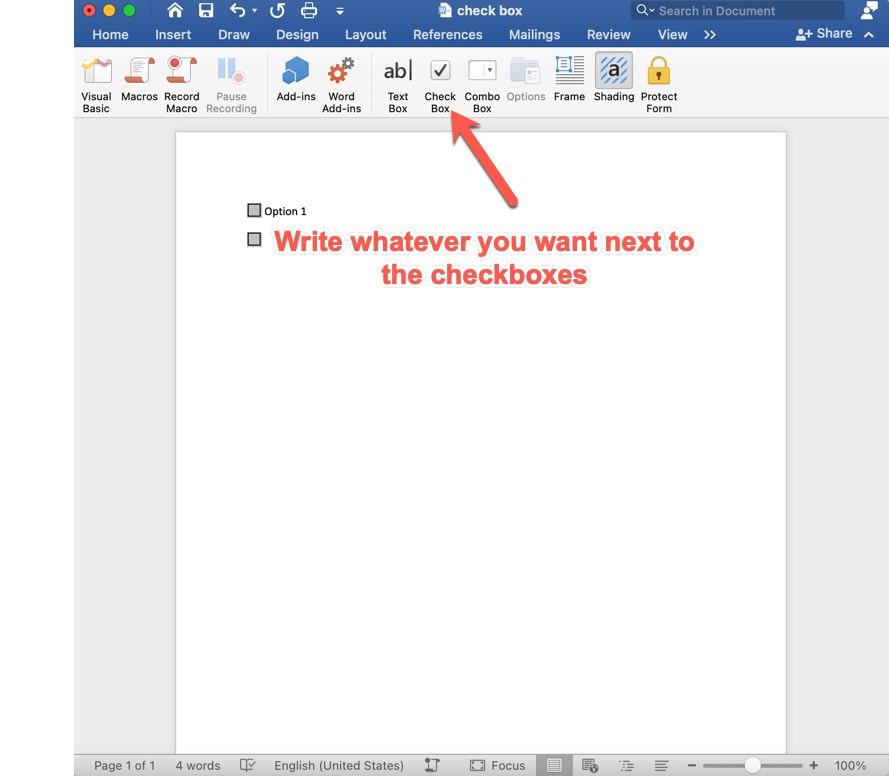Viewport: 889px width, 776px height.
Task: Switch to Web Layout view
Action: (590, 765)
